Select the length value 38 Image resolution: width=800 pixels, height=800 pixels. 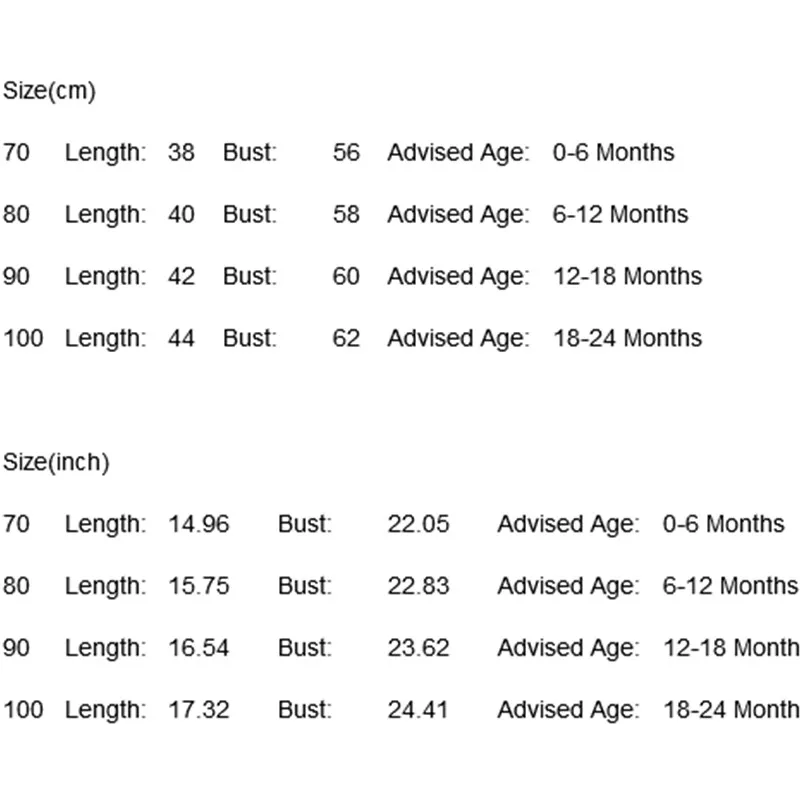[x=181, y=153]
